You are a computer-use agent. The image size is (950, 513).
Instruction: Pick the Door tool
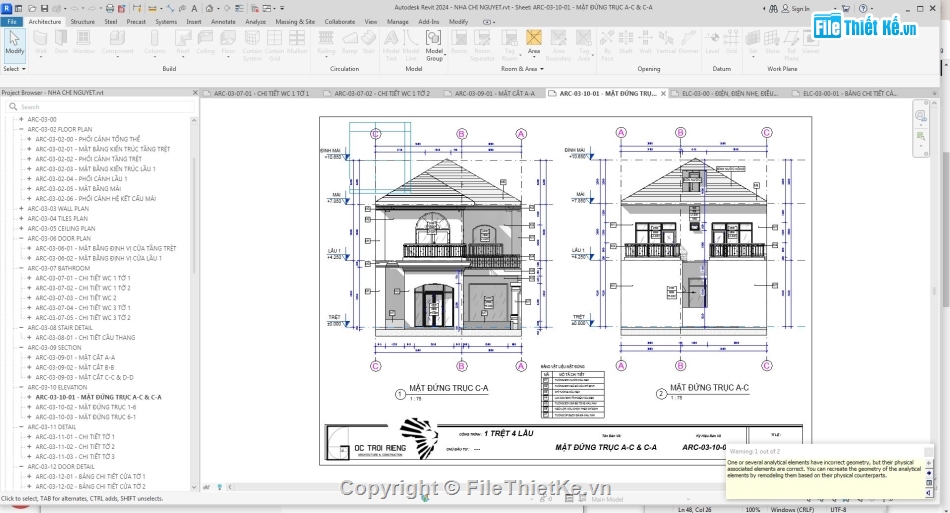61,42
